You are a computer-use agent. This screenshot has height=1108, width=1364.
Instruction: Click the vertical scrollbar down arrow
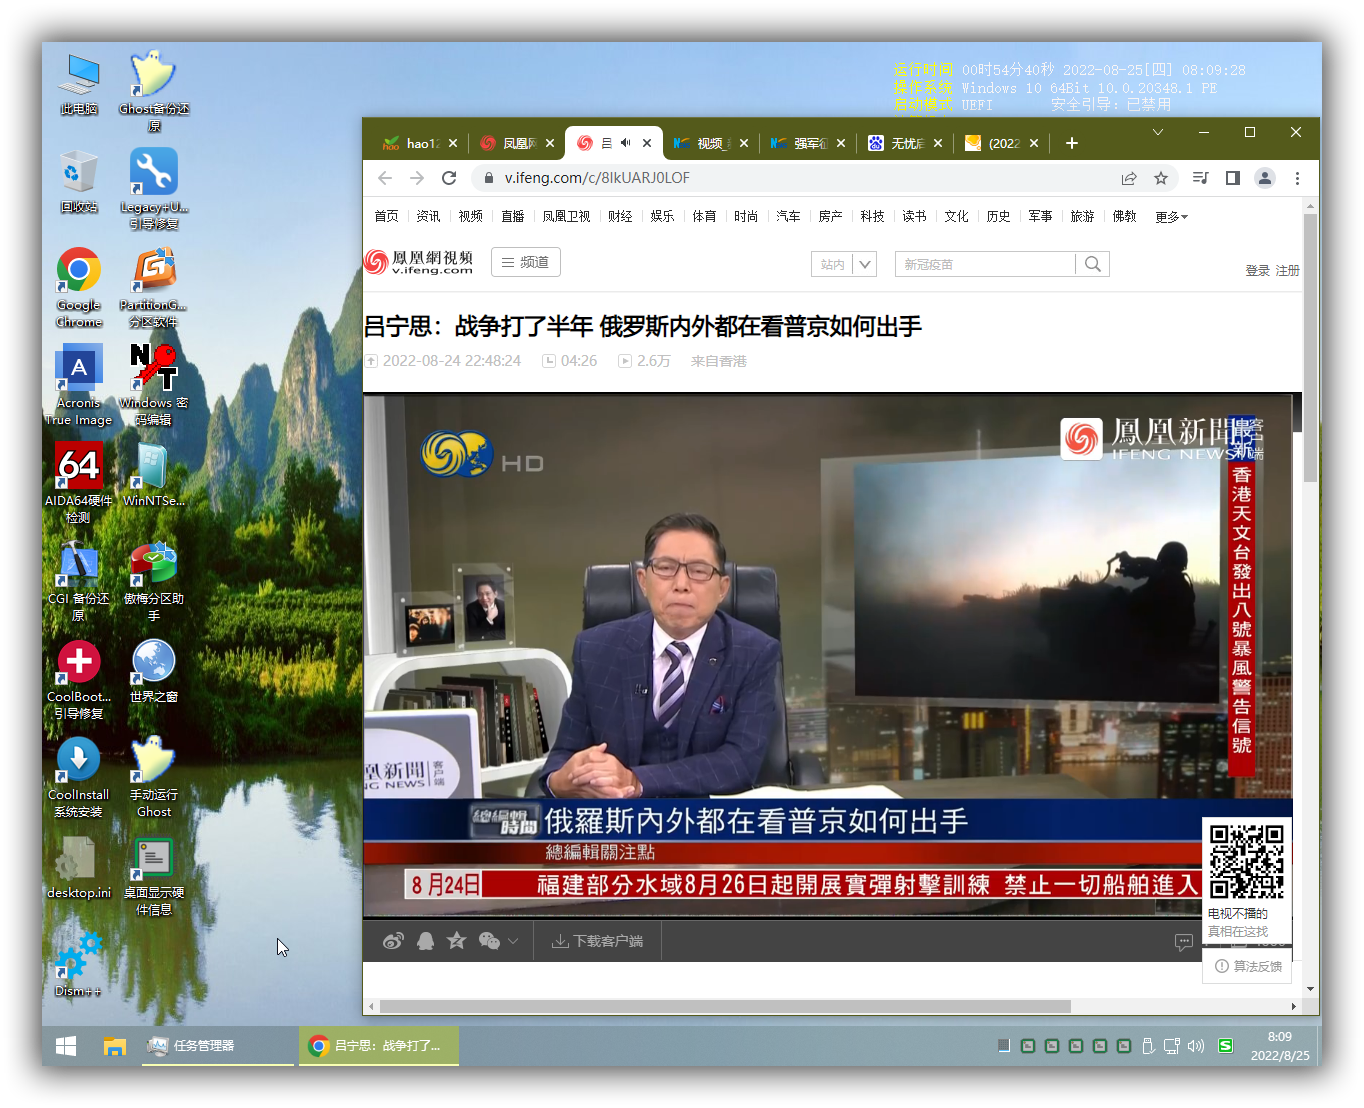(x=1310, y=989)
